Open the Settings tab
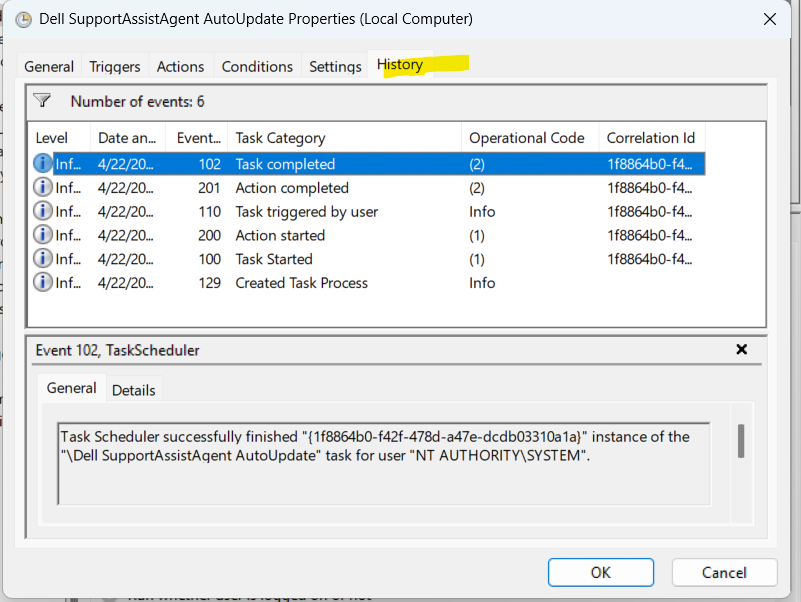Screen dimensions: 801x602 coord(335,66)
